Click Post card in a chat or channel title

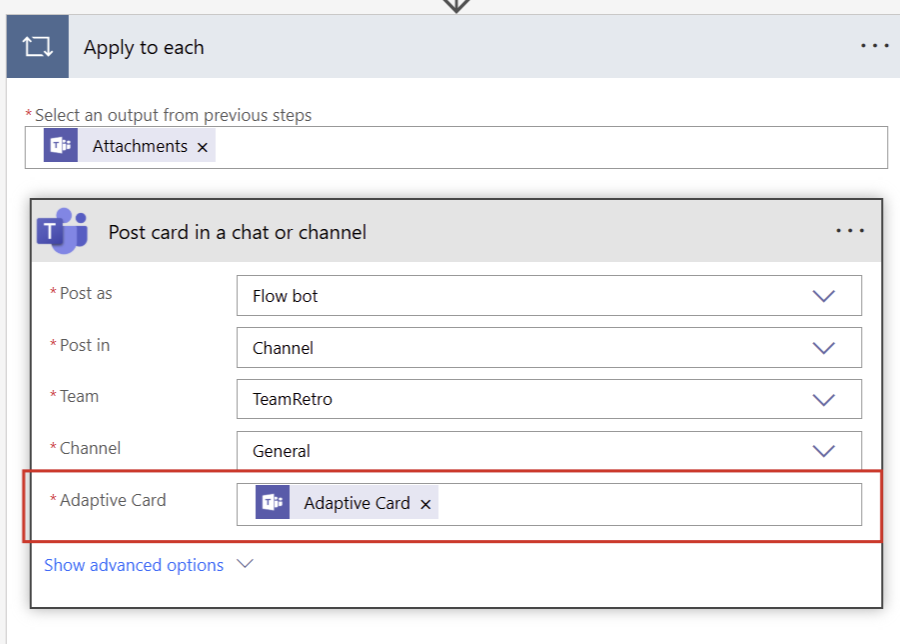[237, 232]
